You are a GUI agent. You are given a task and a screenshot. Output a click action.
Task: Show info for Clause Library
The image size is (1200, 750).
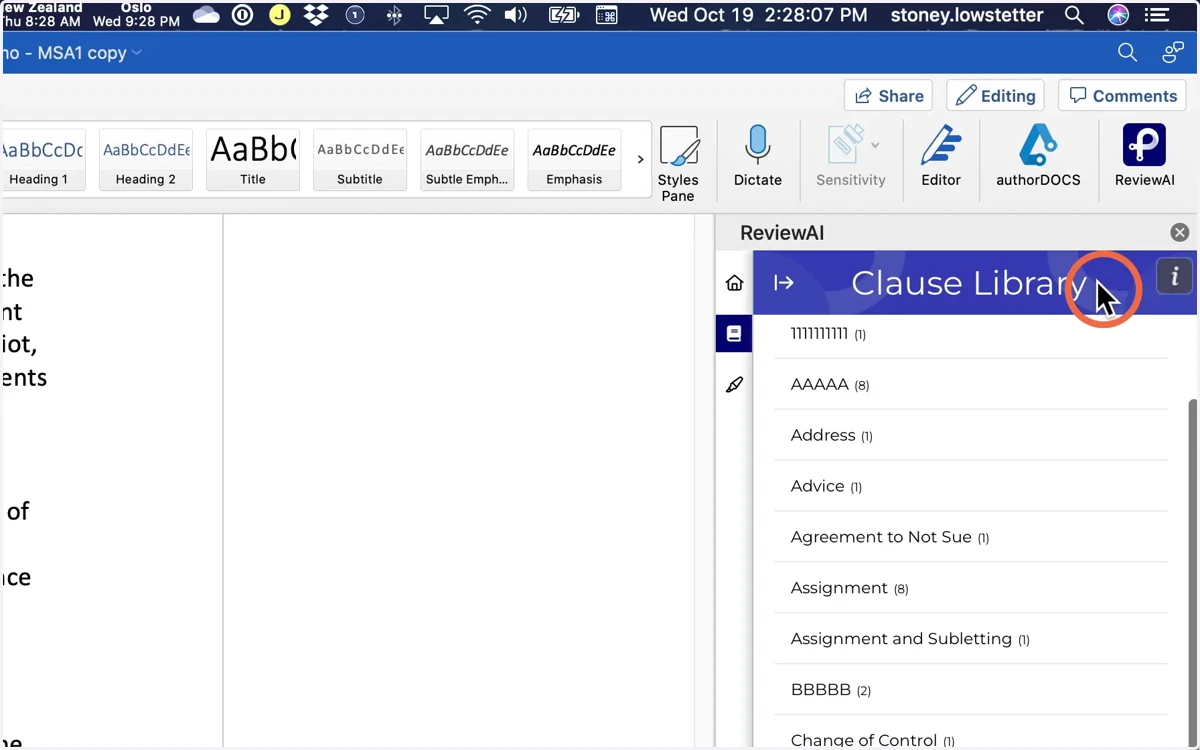pyautogui.click(x=1175, y=277)
